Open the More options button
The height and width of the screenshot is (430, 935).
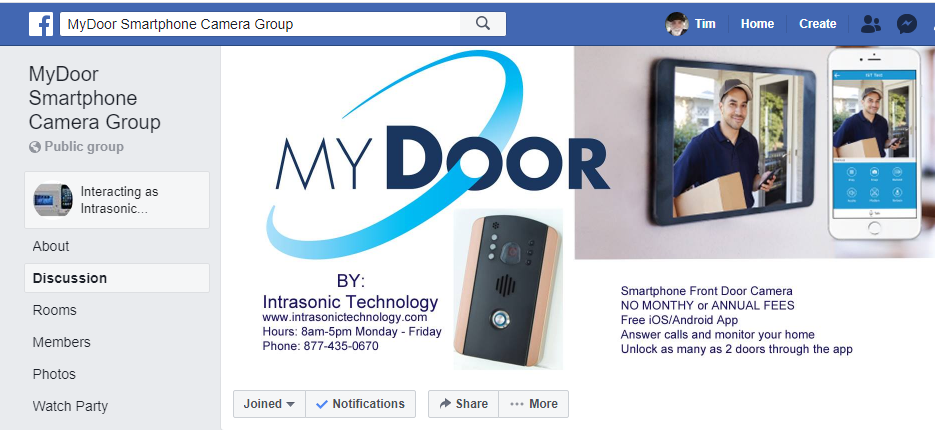[534, 404]
